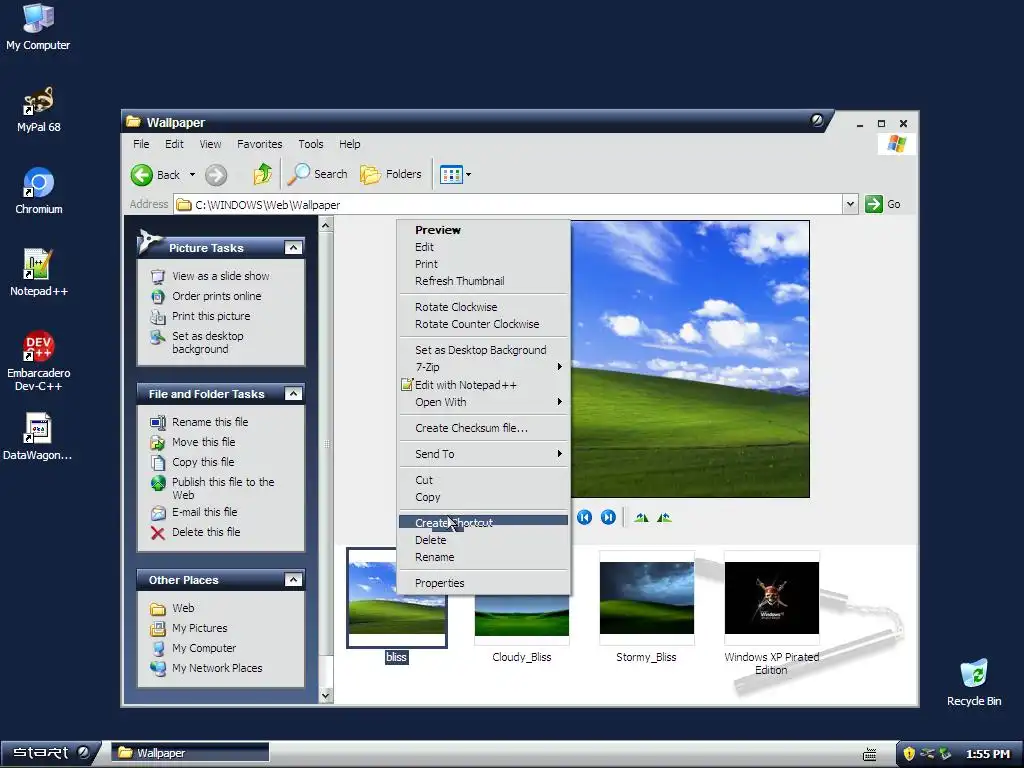Open My Computer in Other Places
This screenshot has height=768, width=1024.
(x=204, y=648)
